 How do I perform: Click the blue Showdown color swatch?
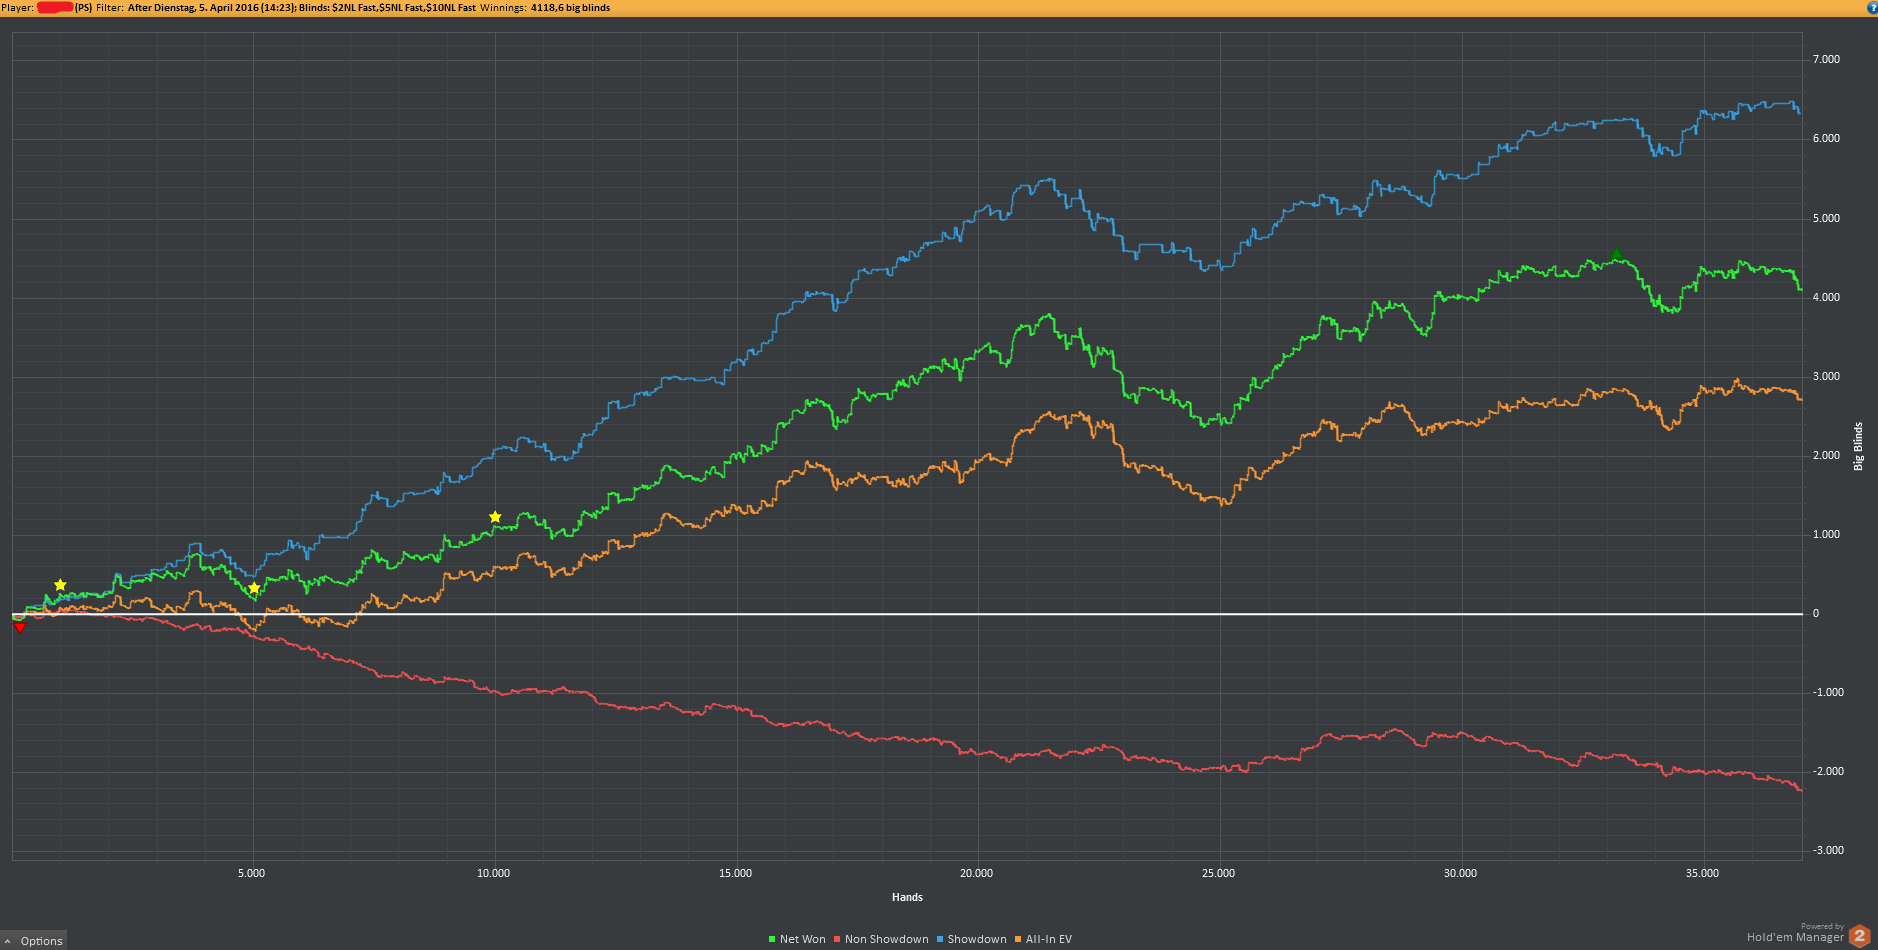tap(940, 939)
